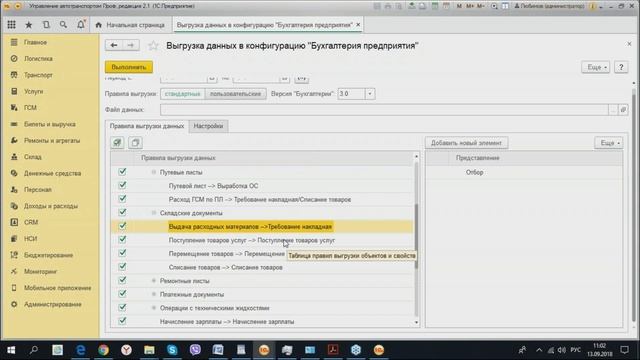Screen dimensions: 640x360
Task: Click Добавить новый элемент button
Action: (467, 143)
